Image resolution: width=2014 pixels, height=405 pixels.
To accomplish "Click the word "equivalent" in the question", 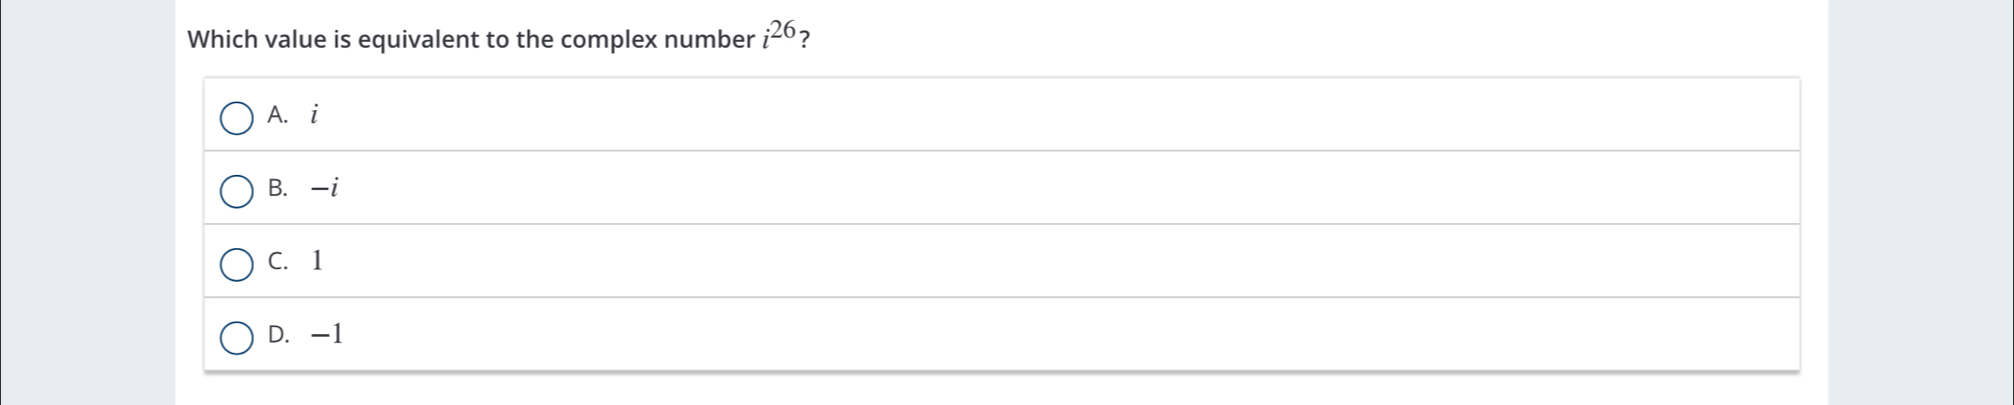I will (x=419, y=40).
